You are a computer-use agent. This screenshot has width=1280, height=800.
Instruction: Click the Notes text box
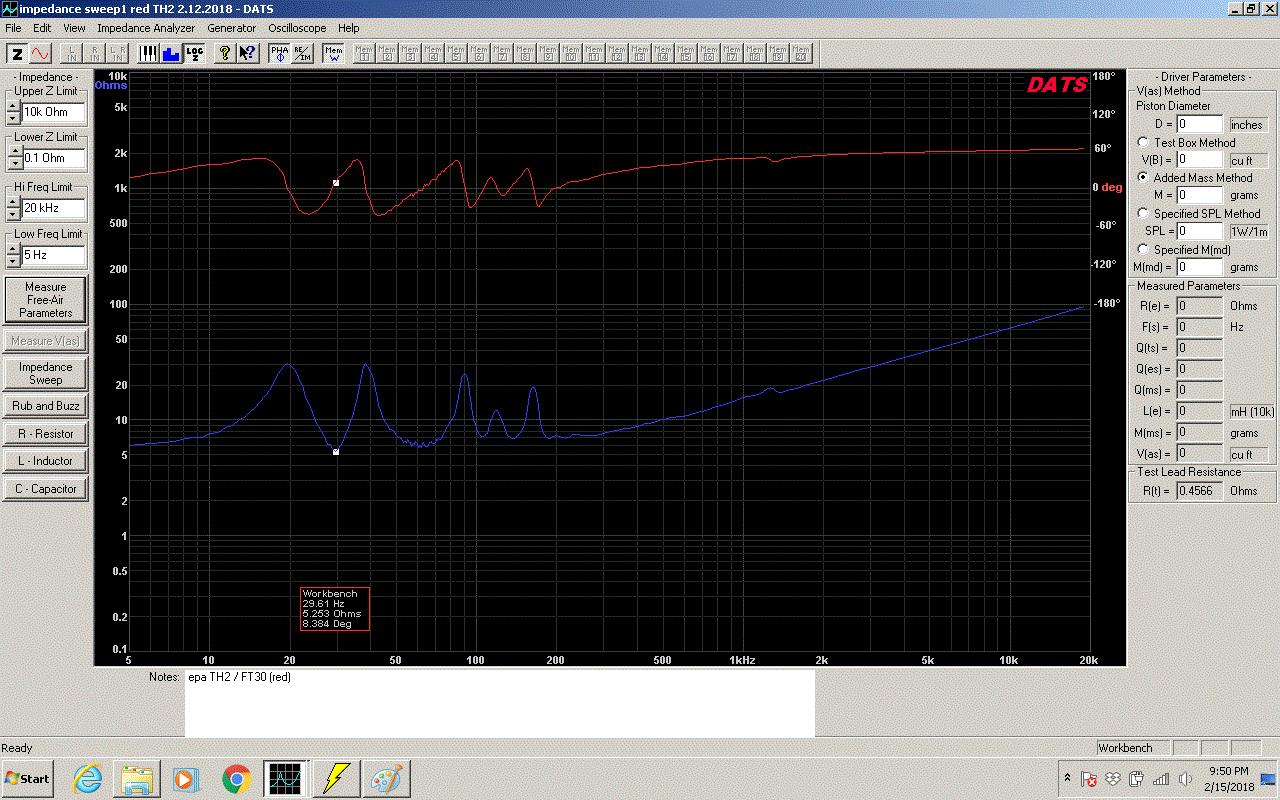pyautogui.click(x=499, y=703)
